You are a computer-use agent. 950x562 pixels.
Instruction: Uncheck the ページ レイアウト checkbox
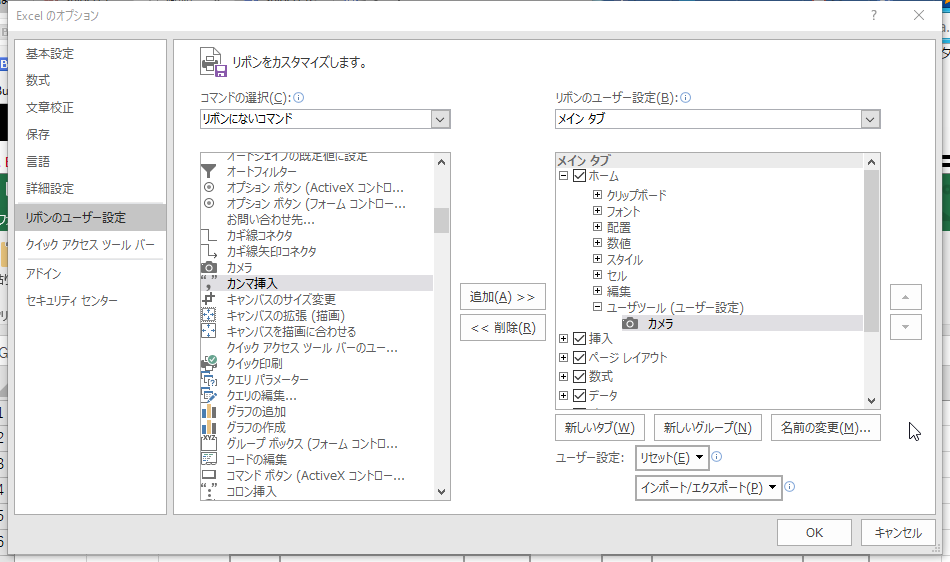(579, 357)
